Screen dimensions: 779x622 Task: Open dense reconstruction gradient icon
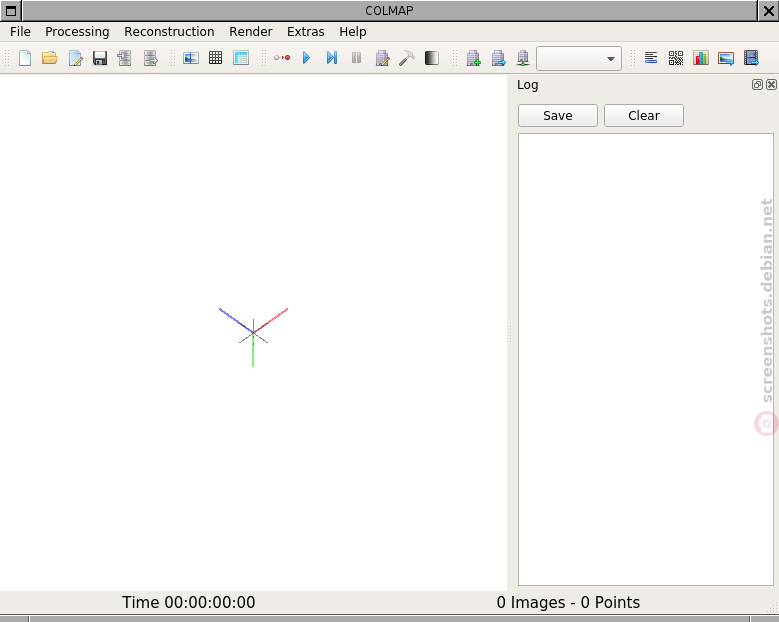tap(432, 58)
